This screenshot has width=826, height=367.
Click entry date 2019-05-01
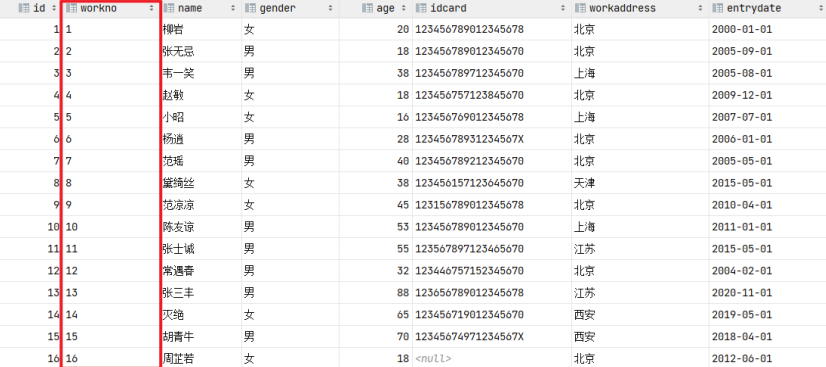coord(742,315)
